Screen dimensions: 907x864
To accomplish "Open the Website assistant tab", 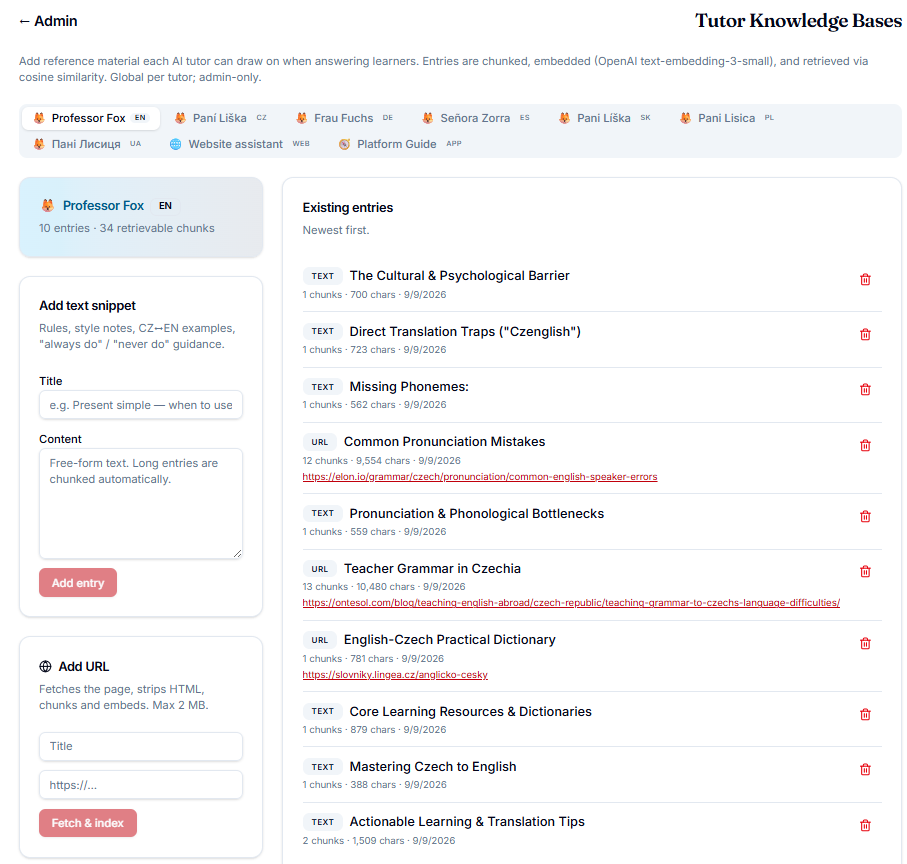I will (x=239, y=144).
